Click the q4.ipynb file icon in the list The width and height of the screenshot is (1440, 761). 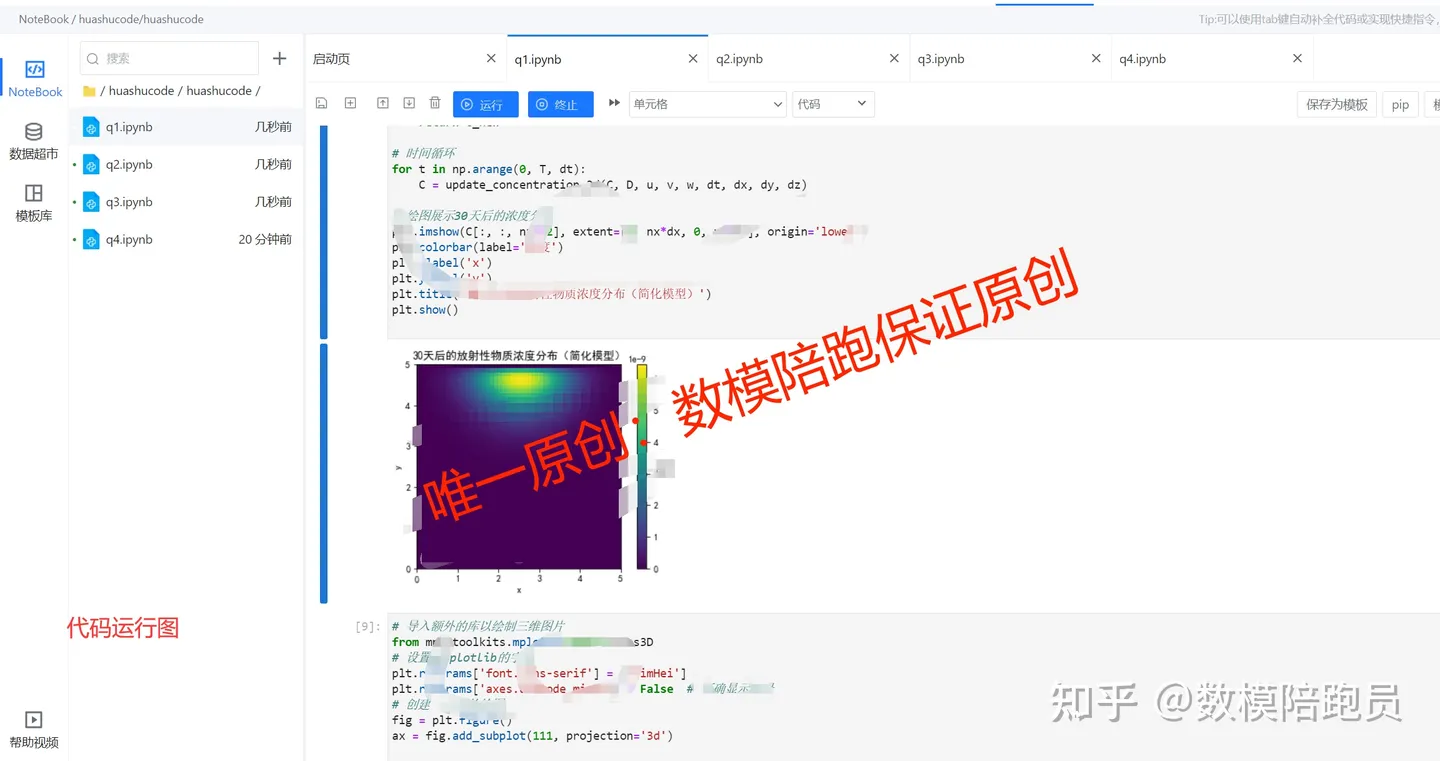click(91, 240)
